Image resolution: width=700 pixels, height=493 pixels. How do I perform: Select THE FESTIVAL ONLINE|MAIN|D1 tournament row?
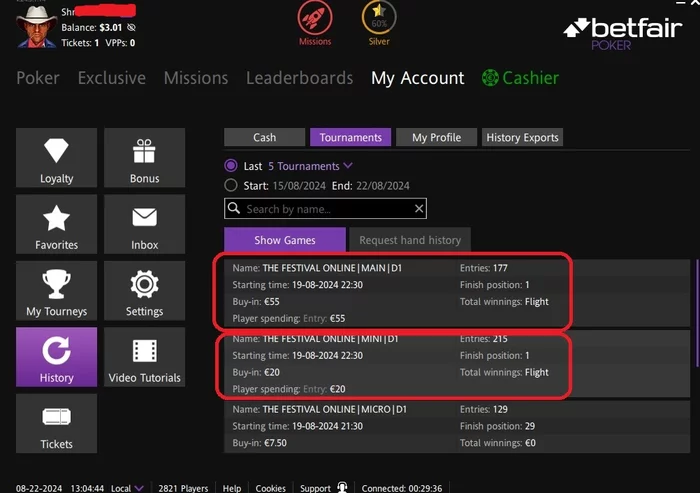coord(457,293)
